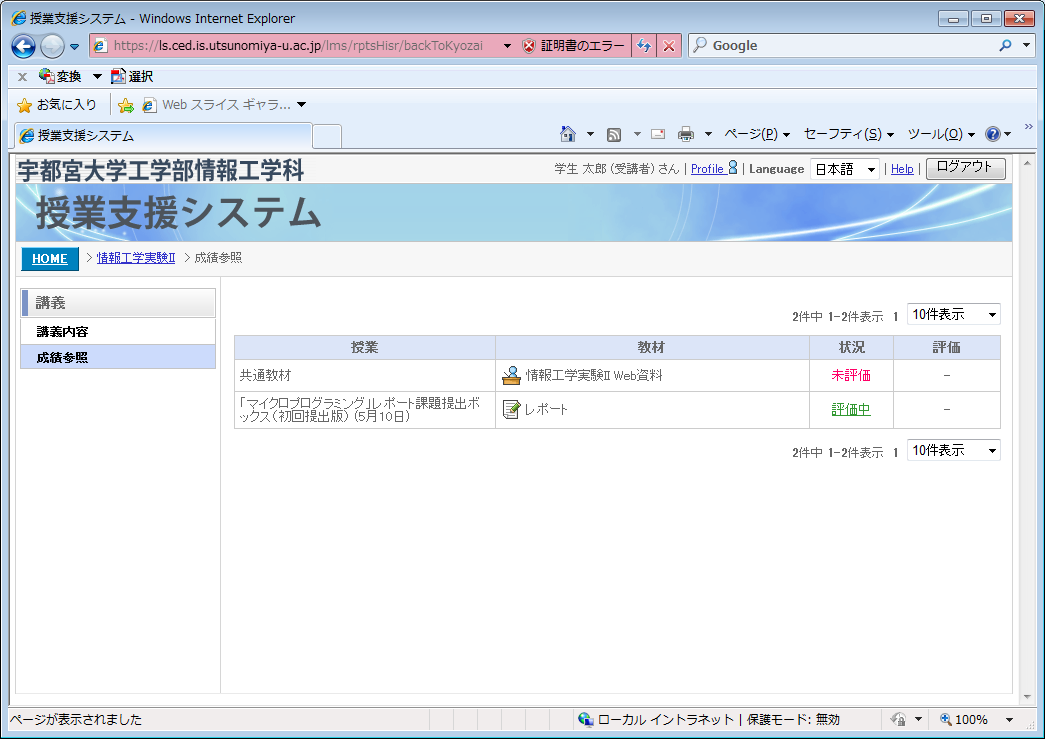Open the セーフティ(S) menu
Screen dimensions: 1045x739
tap(848, 134)
